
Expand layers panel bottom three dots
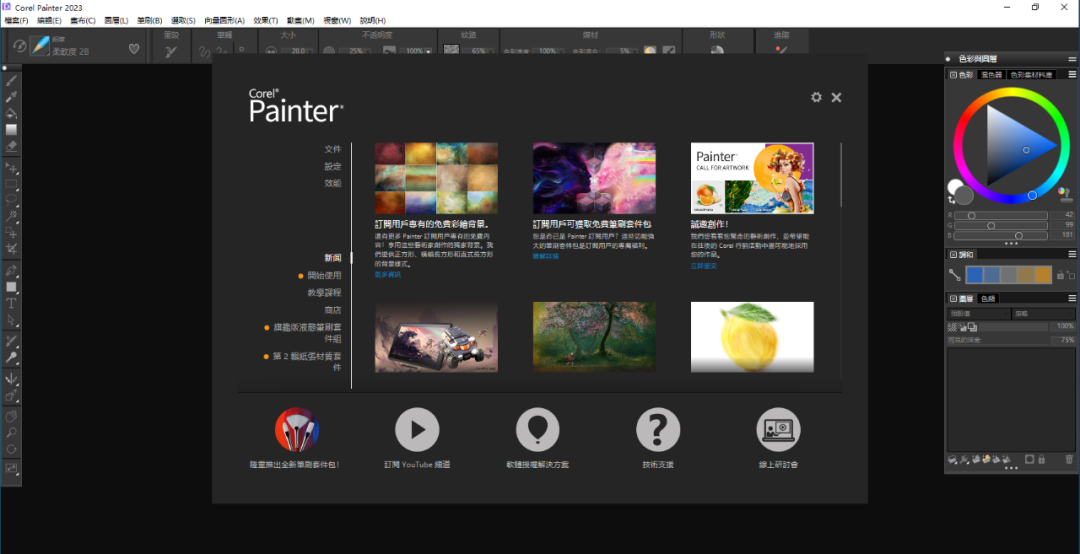[x=1011, y=468]
